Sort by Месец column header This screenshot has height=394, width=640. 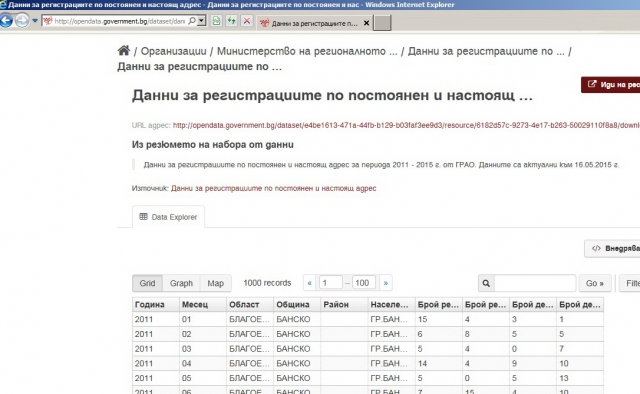point(203,305)
